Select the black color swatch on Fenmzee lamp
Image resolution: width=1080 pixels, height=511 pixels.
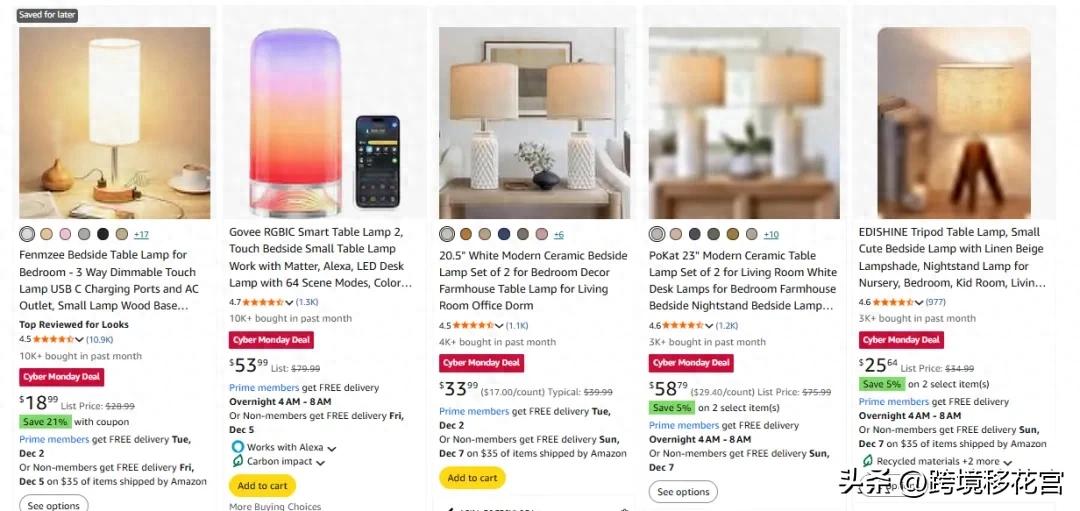pos(103,234)
